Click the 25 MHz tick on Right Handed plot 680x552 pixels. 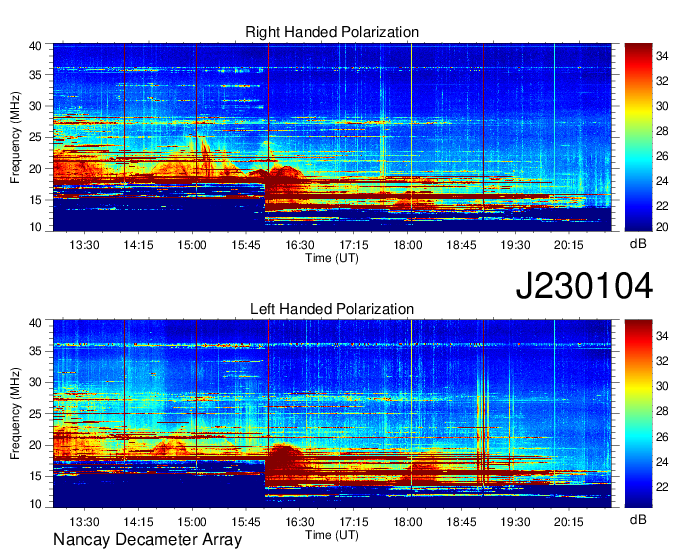35,137
